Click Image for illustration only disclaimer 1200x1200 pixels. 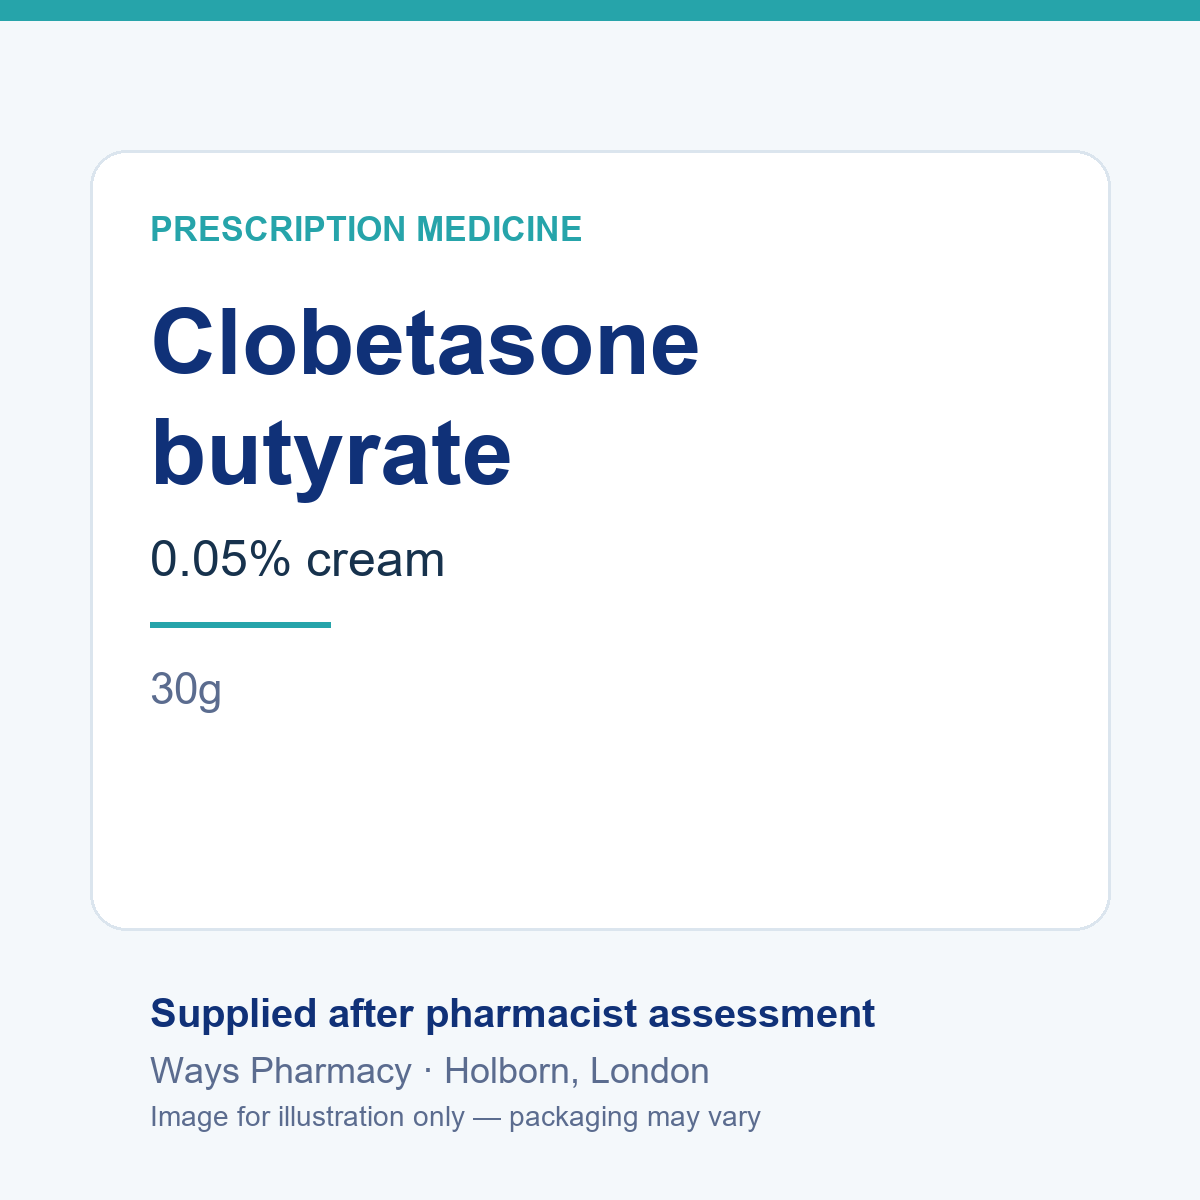[308, 1117]
